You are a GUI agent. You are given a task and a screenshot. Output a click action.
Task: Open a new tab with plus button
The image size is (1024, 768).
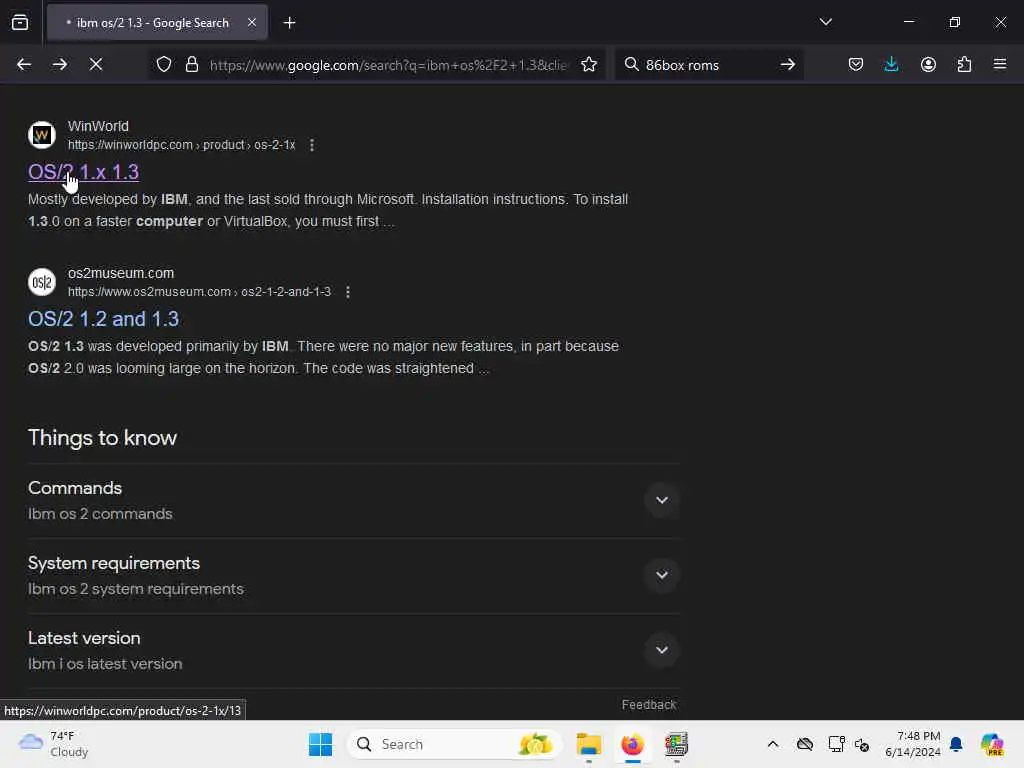click(289, 23)
